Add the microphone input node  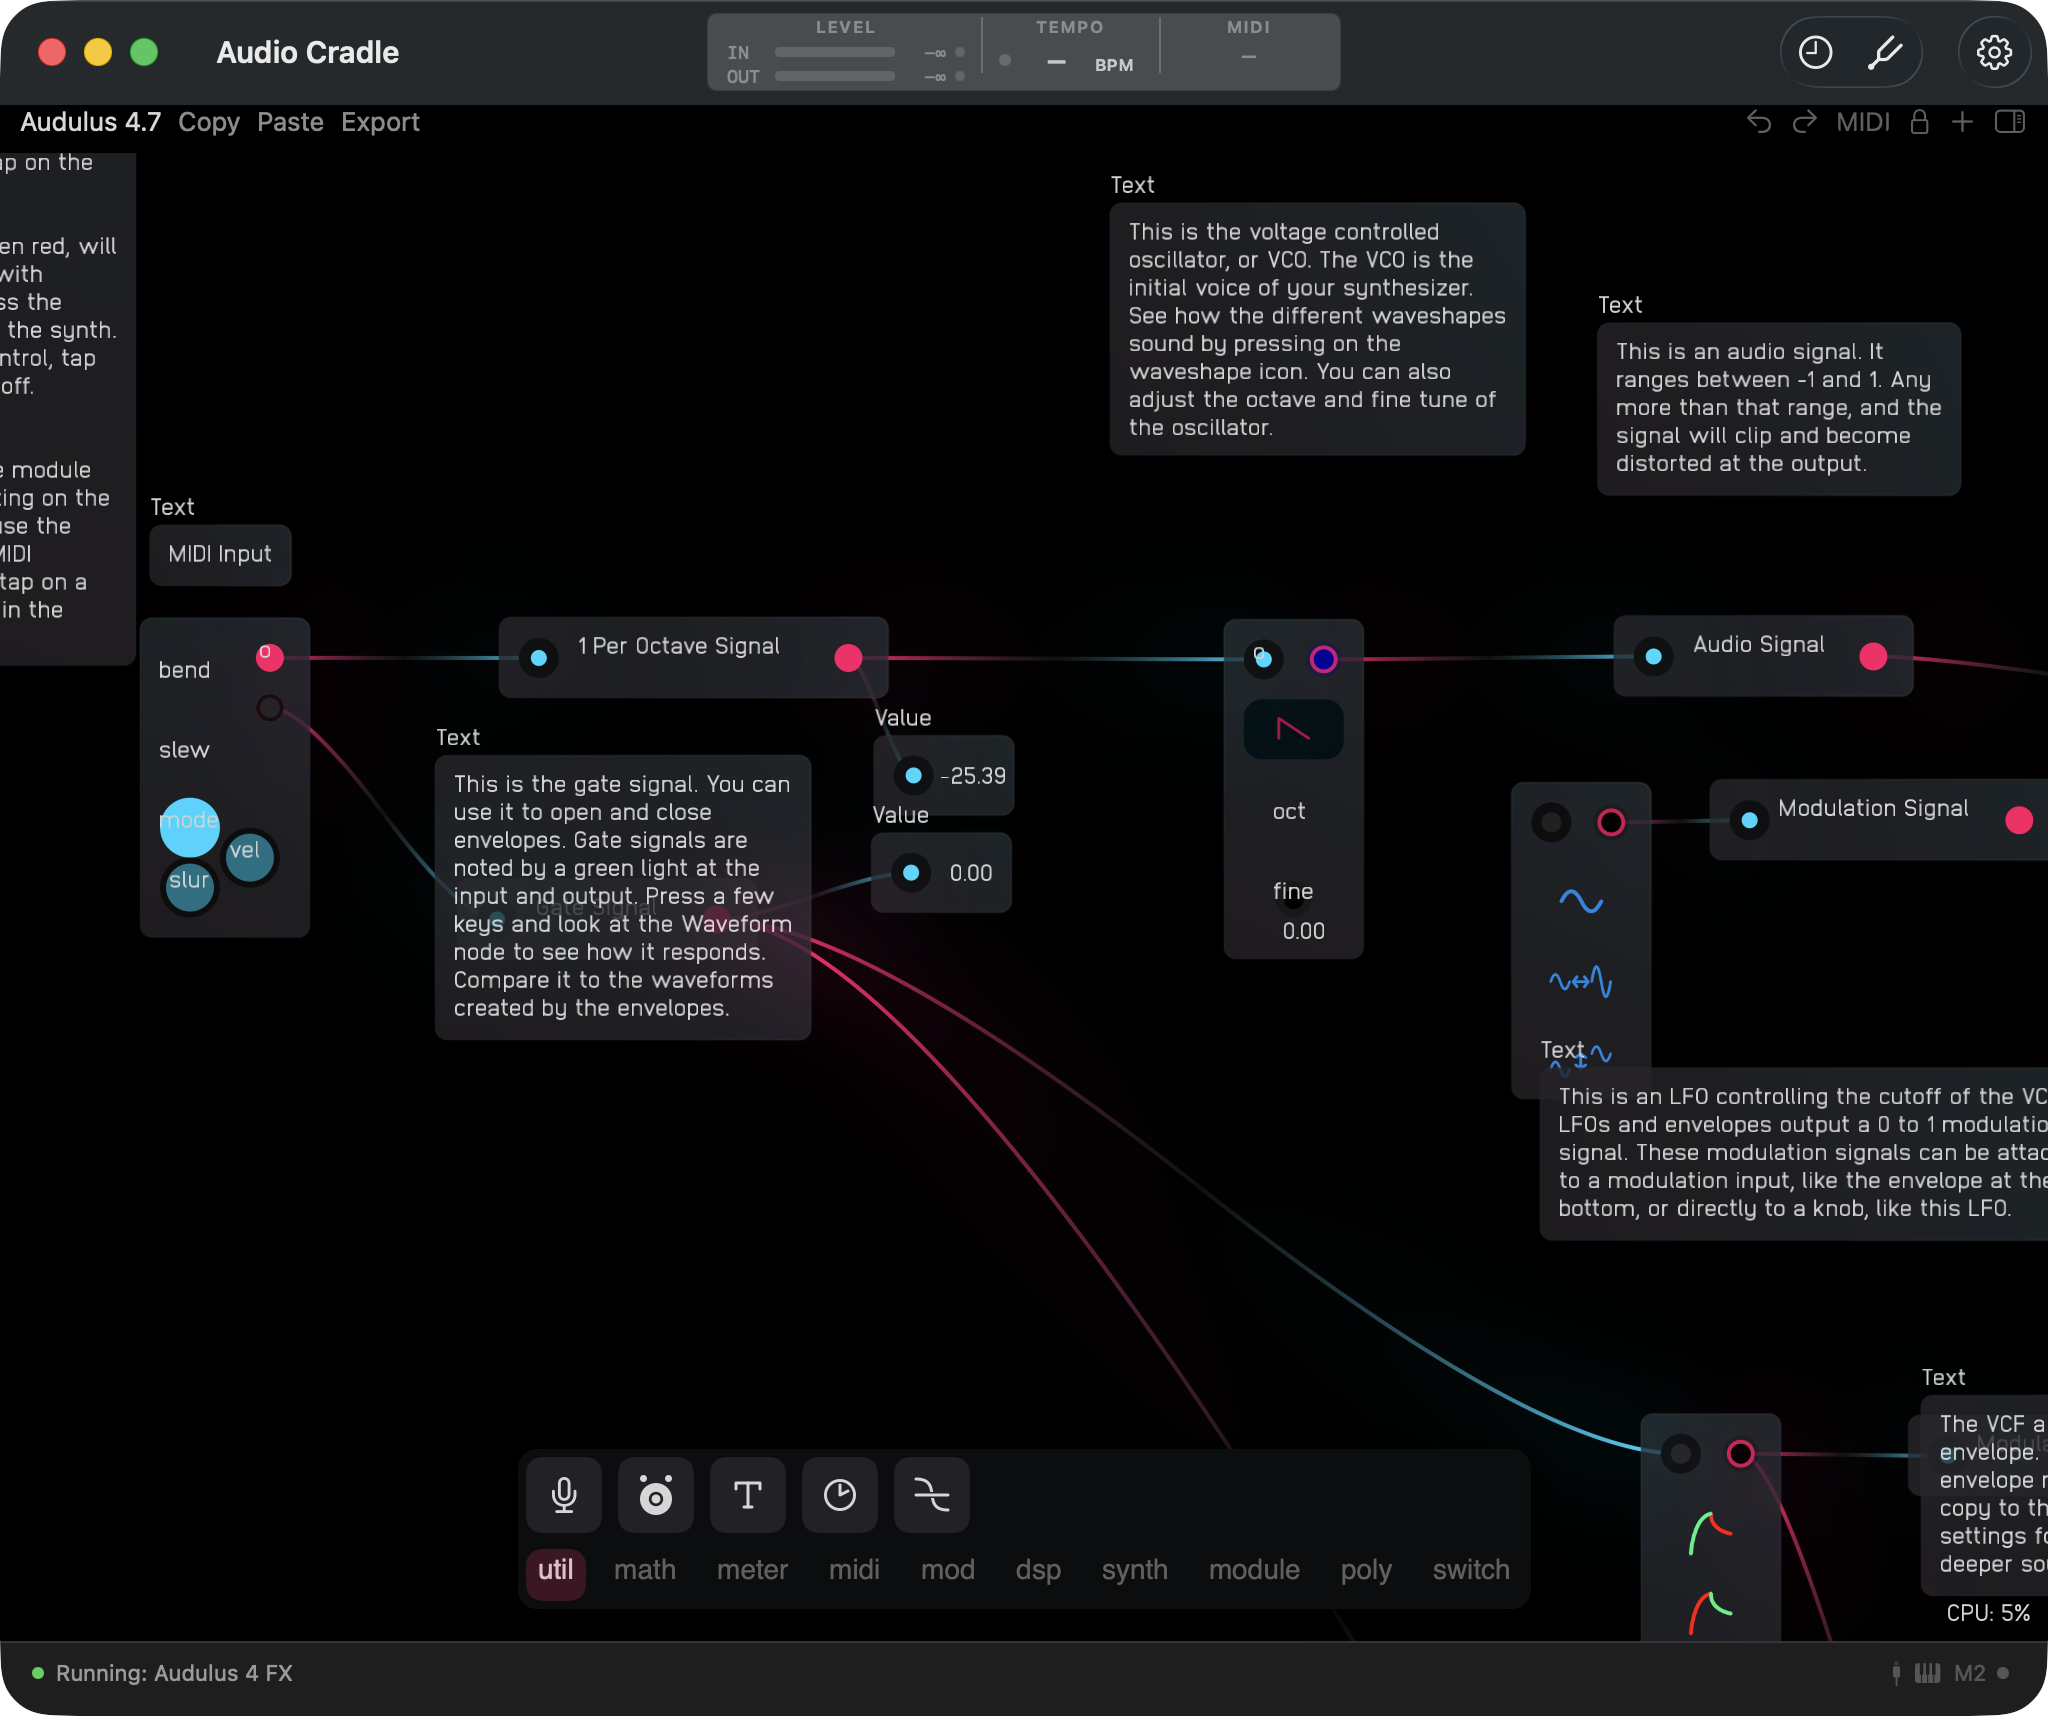[x=564, y=1495]
